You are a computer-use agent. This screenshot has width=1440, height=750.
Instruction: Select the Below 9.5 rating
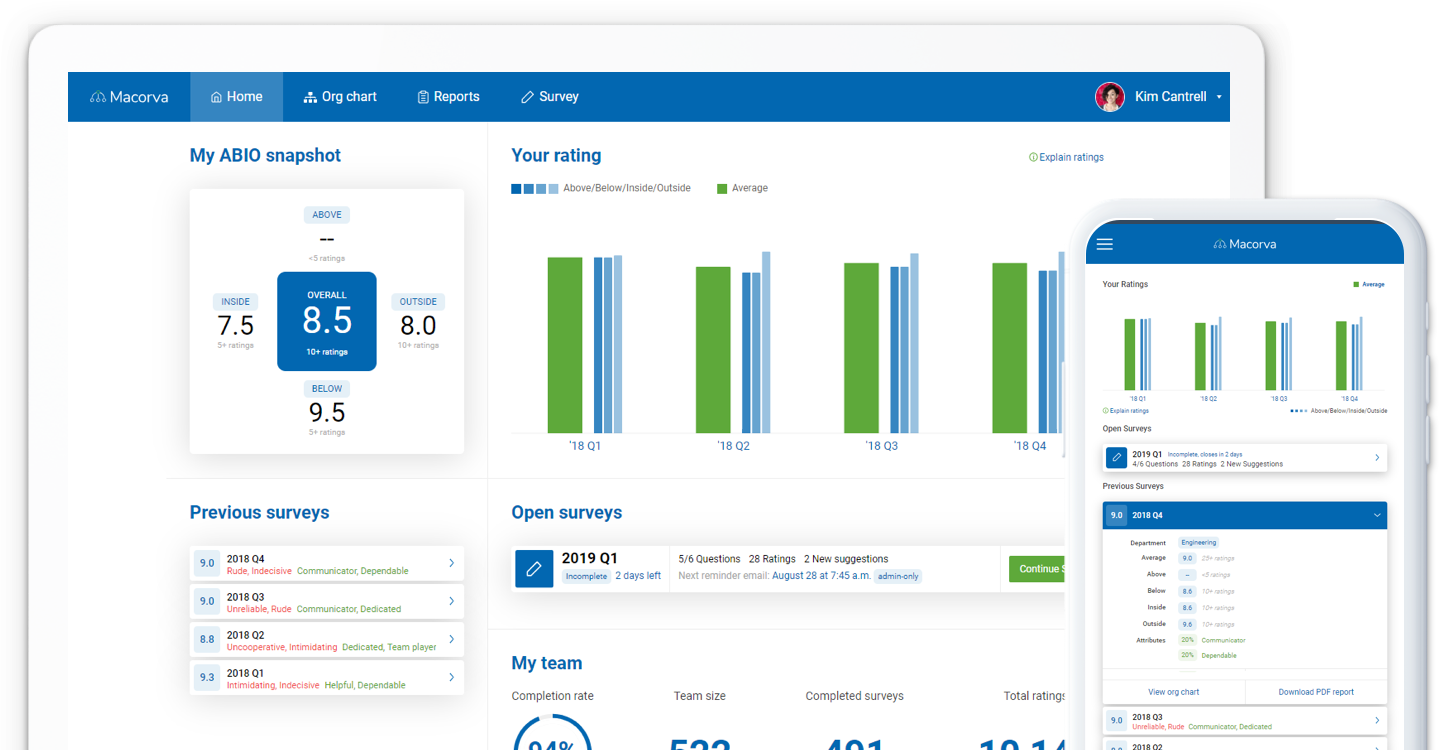point(327,408)
